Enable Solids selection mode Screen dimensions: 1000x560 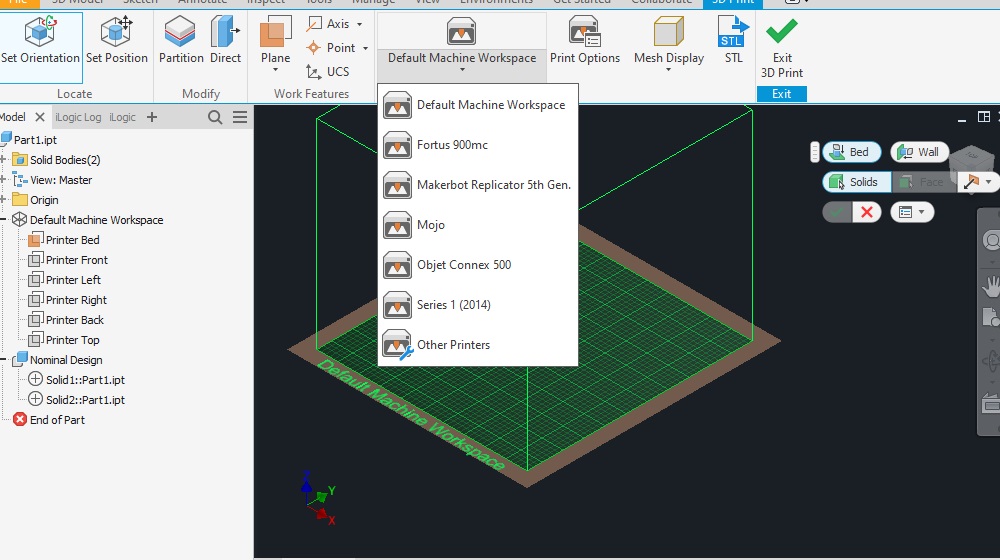tap(856, 182)
